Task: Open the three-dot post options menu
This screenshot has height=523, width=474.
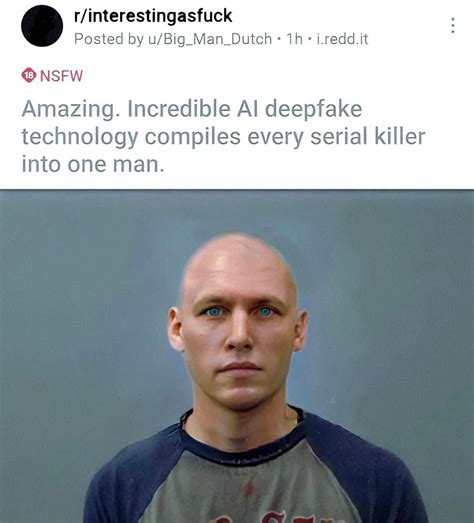Action: coord(452,25)
